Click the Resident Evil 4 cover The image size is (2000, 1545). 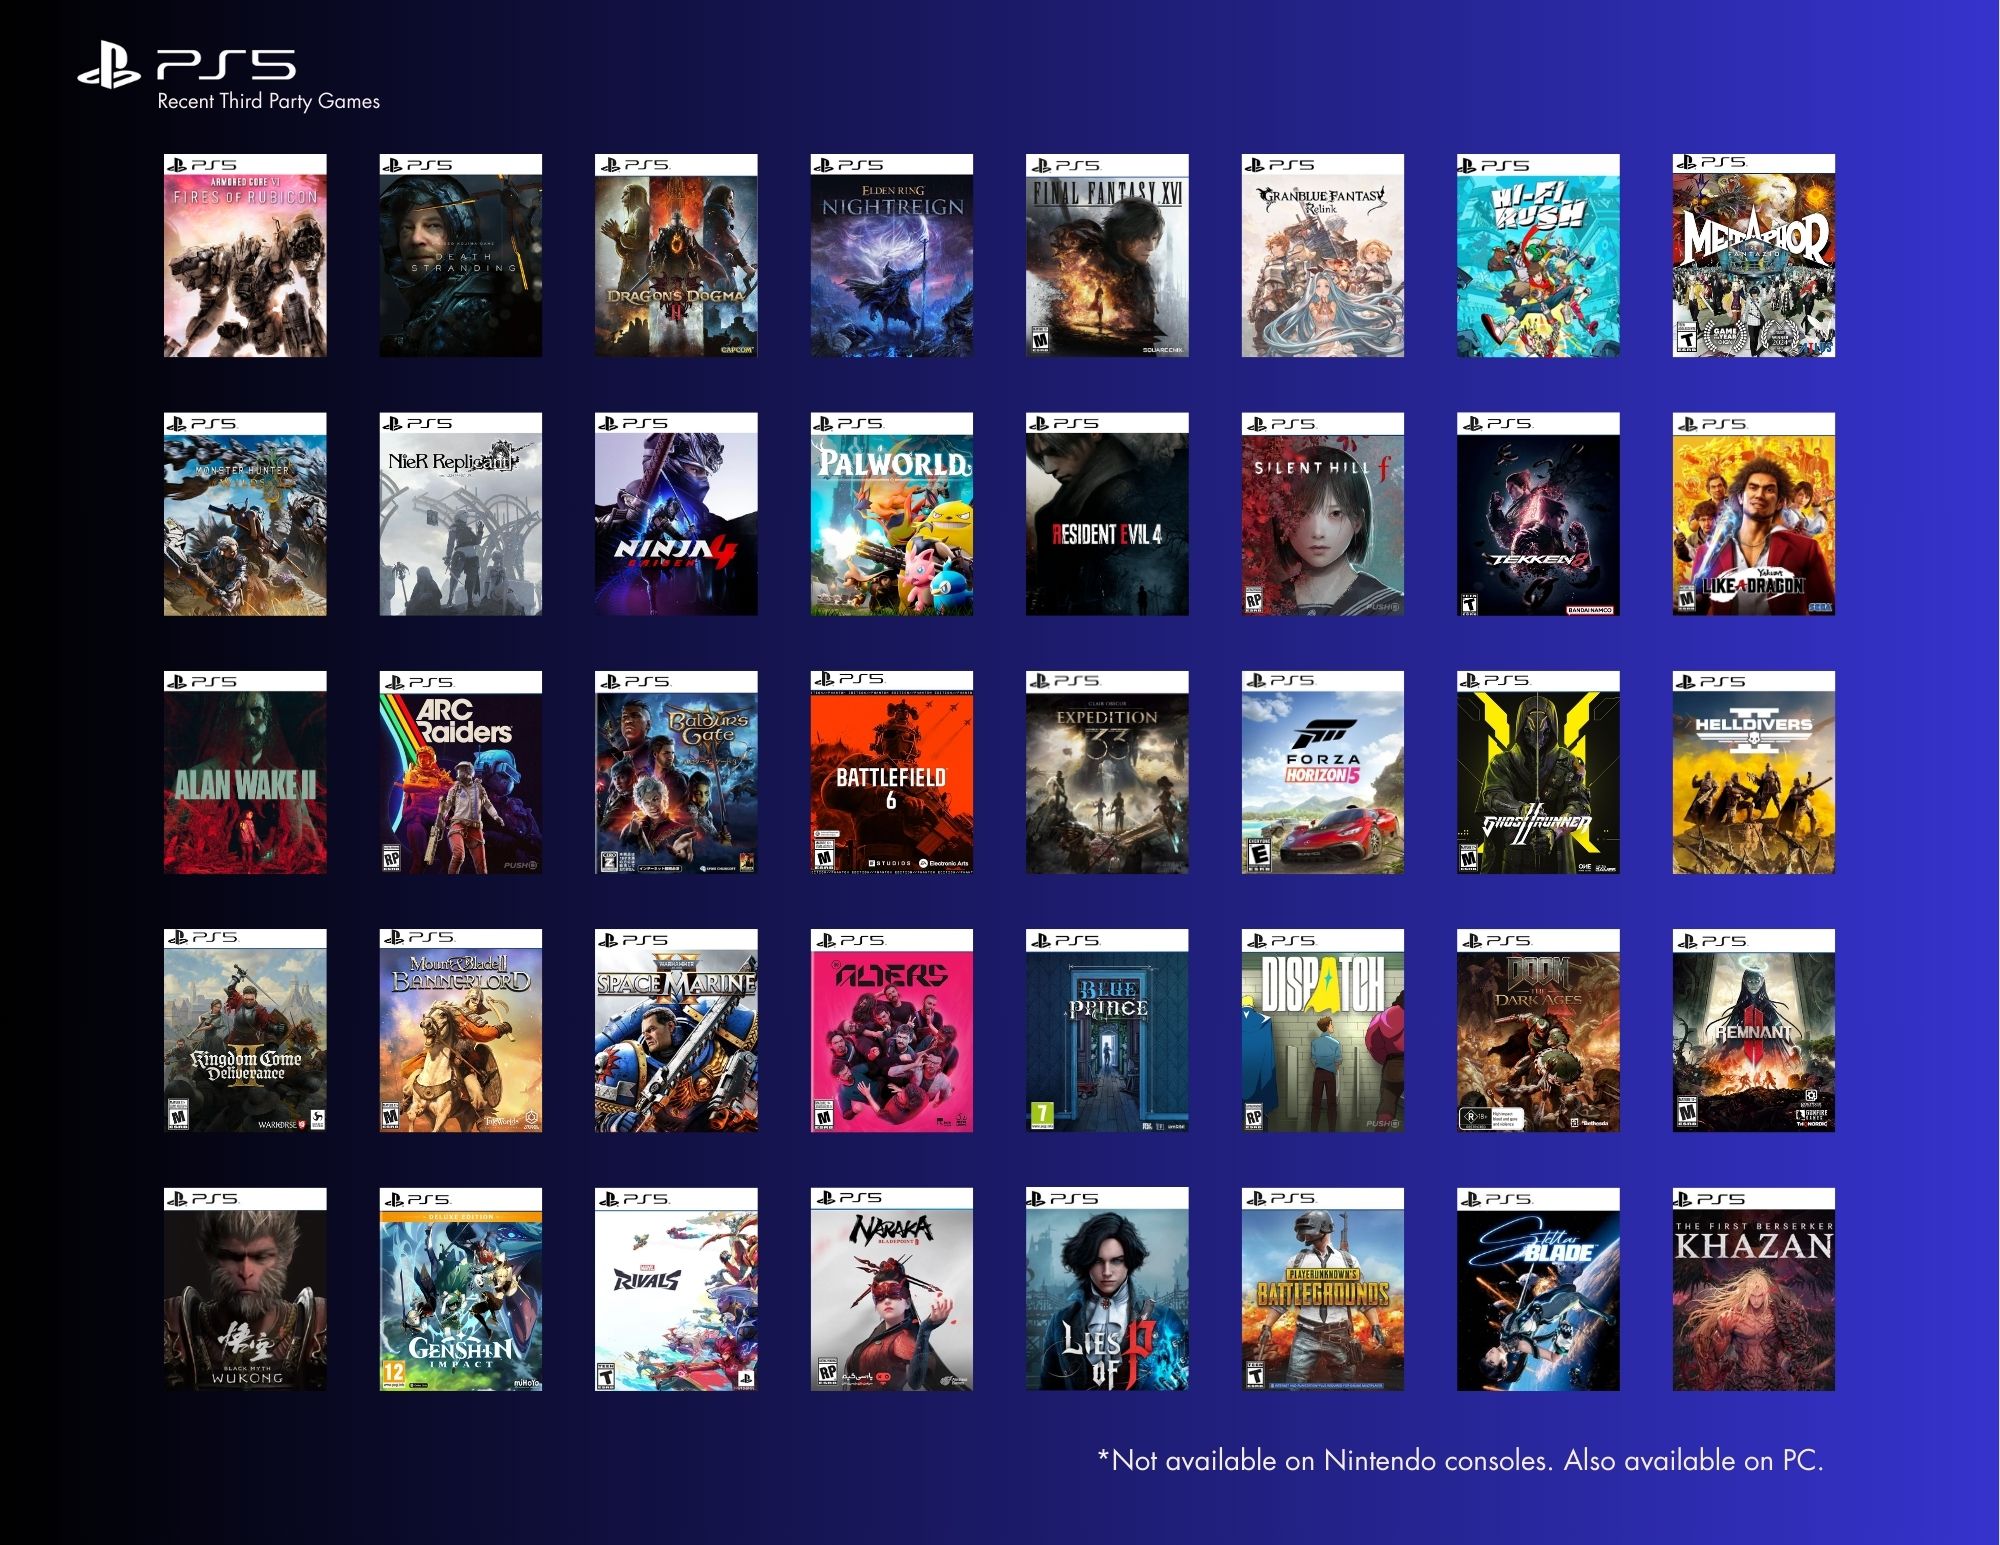[x=1107, y=514]
